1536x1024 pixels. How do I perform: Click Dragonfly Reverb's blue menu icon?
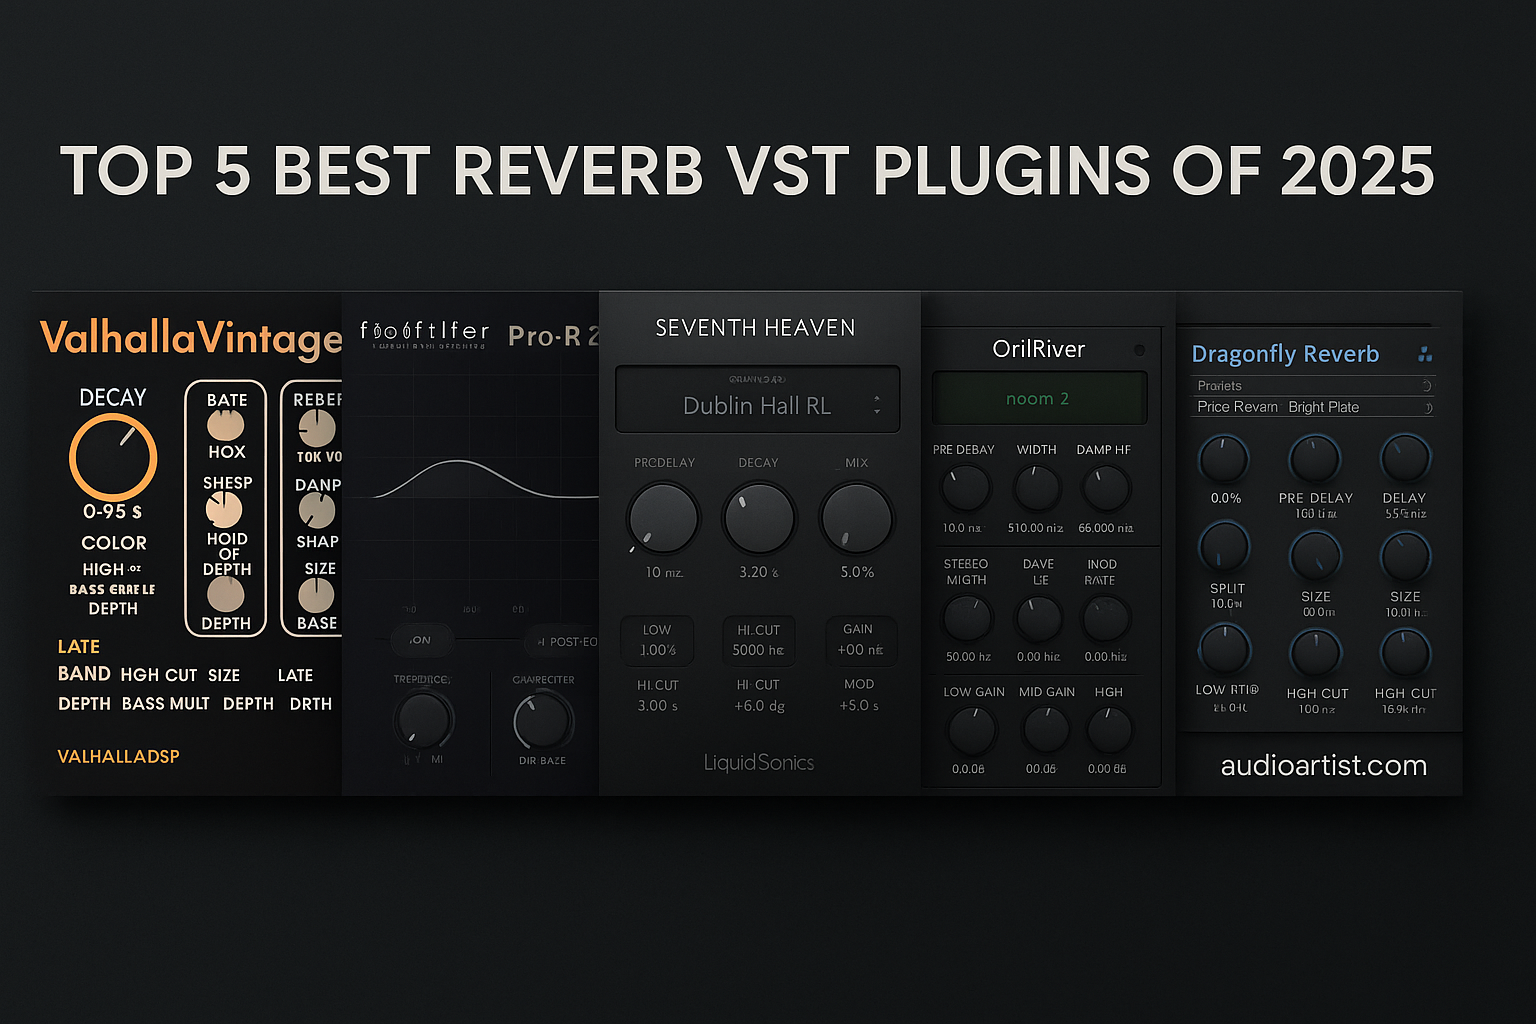[x=1424, y=353]
